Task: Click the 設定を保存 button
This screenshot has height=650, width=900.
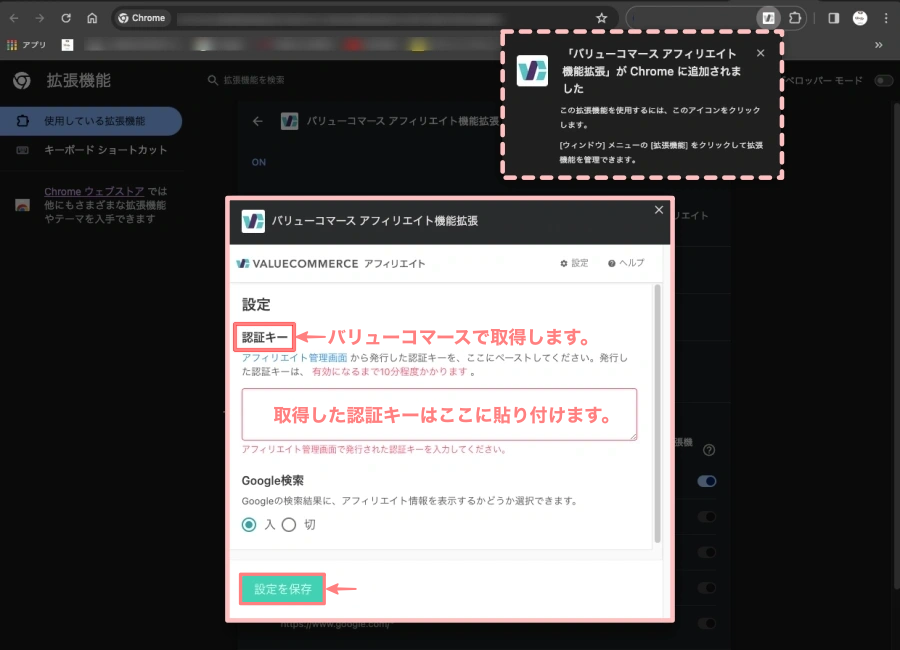Action: pos(282,589)
